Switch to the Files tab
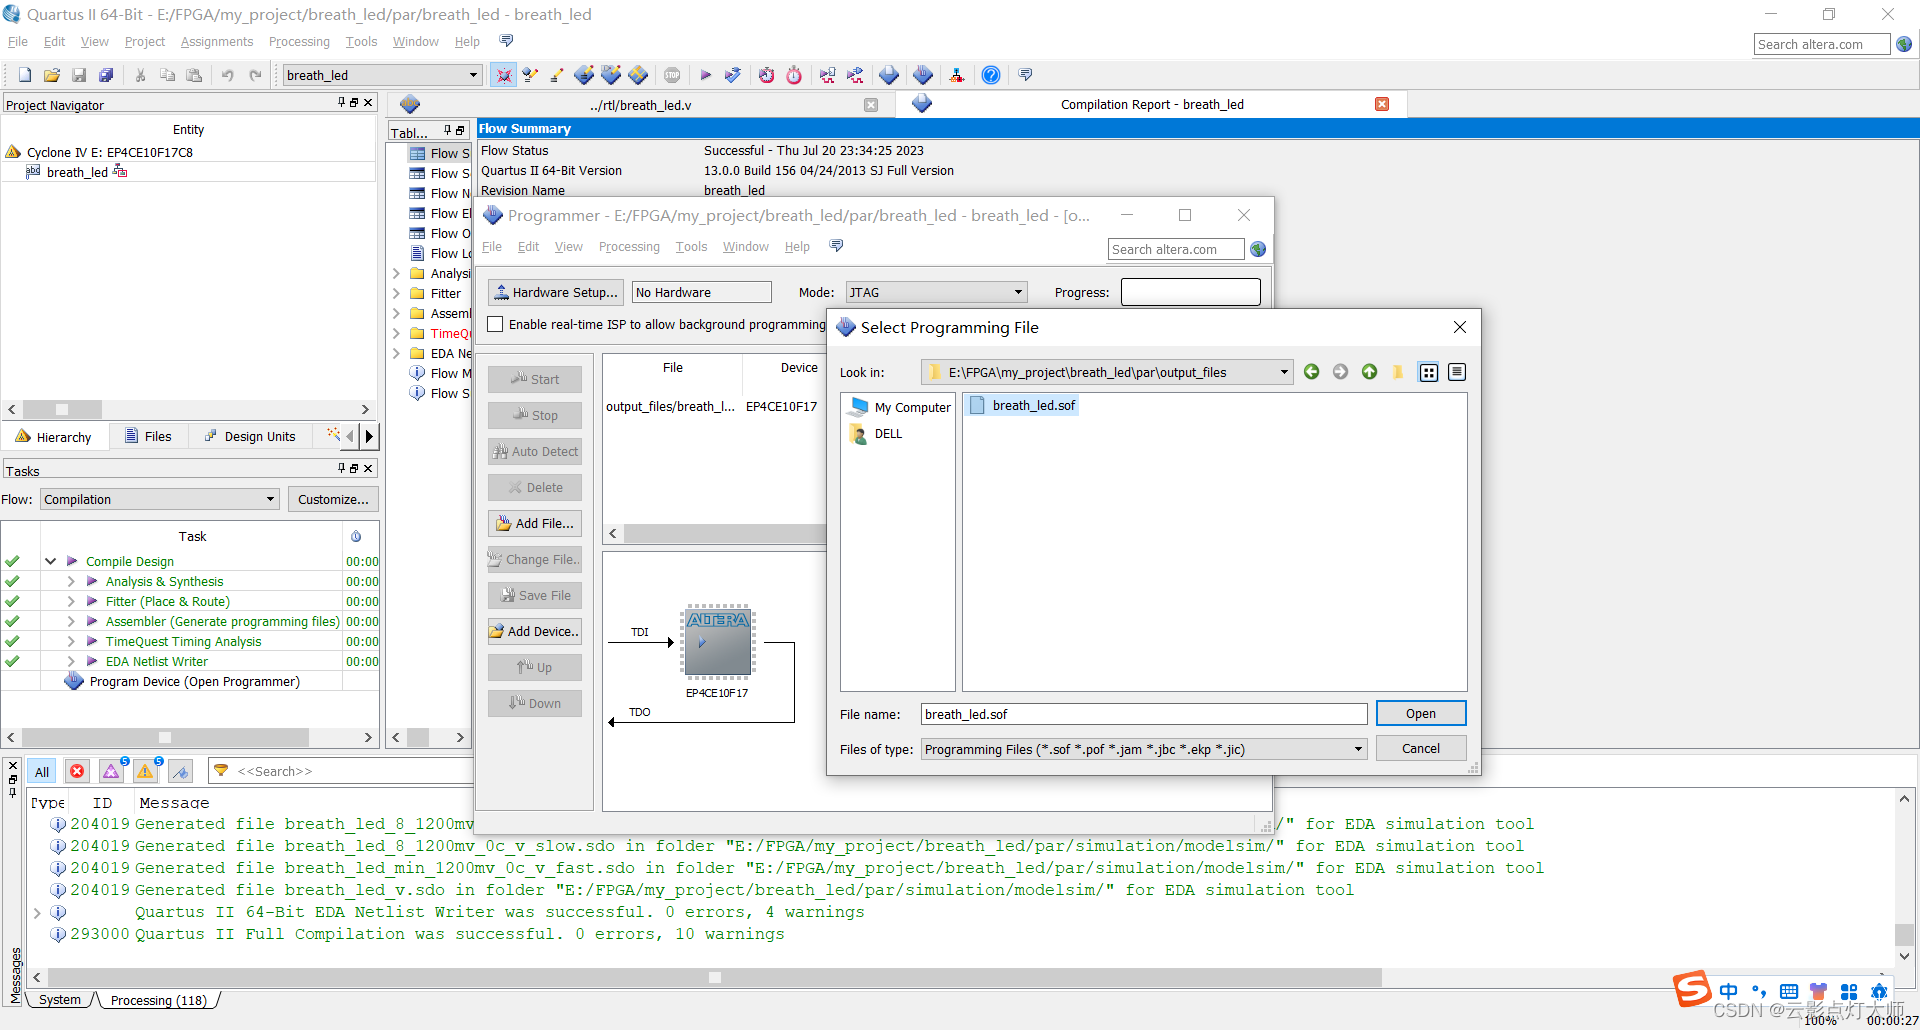The image size is (1920, 1030). (x=148, y=436)
